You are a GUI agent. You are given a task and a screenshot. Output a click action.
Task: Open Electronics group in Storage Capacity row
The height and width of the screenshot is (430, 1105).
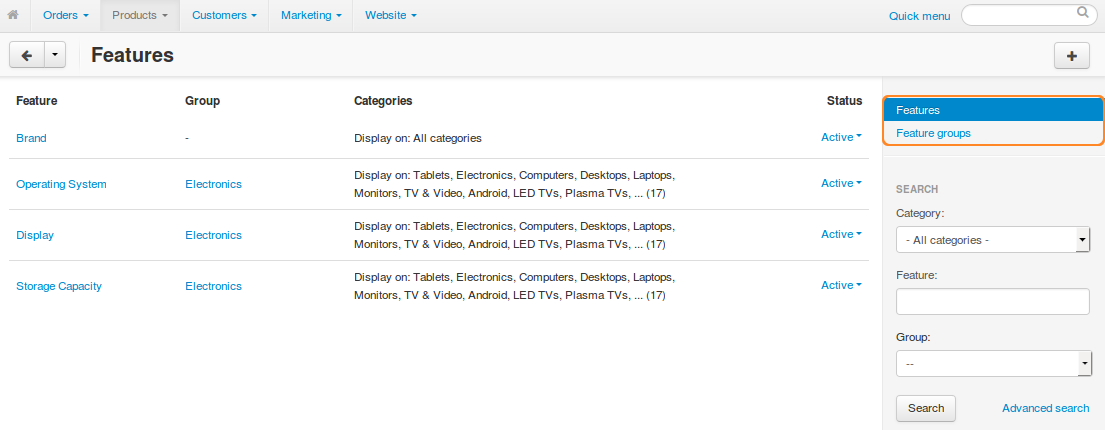click(x=213, y=286)
